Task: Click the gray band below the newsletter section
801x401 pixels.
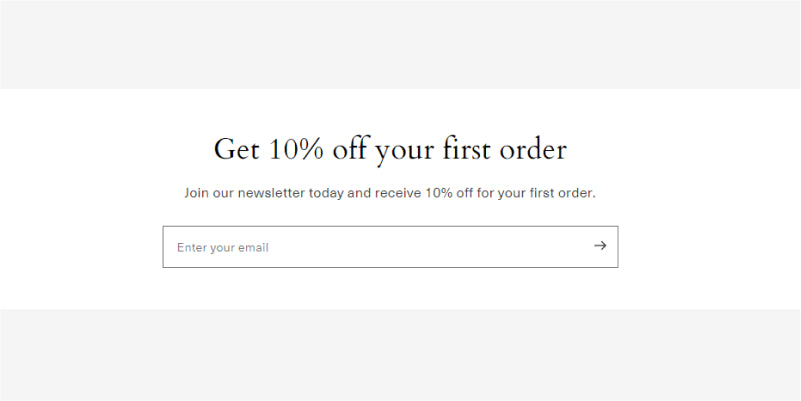Action: pos(400,355)
